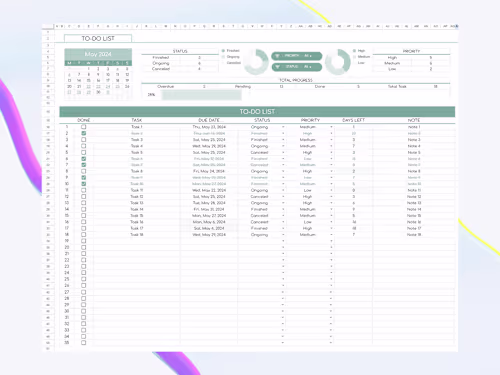Click the STATUS filter funnel icon

(x=277, y=67)
